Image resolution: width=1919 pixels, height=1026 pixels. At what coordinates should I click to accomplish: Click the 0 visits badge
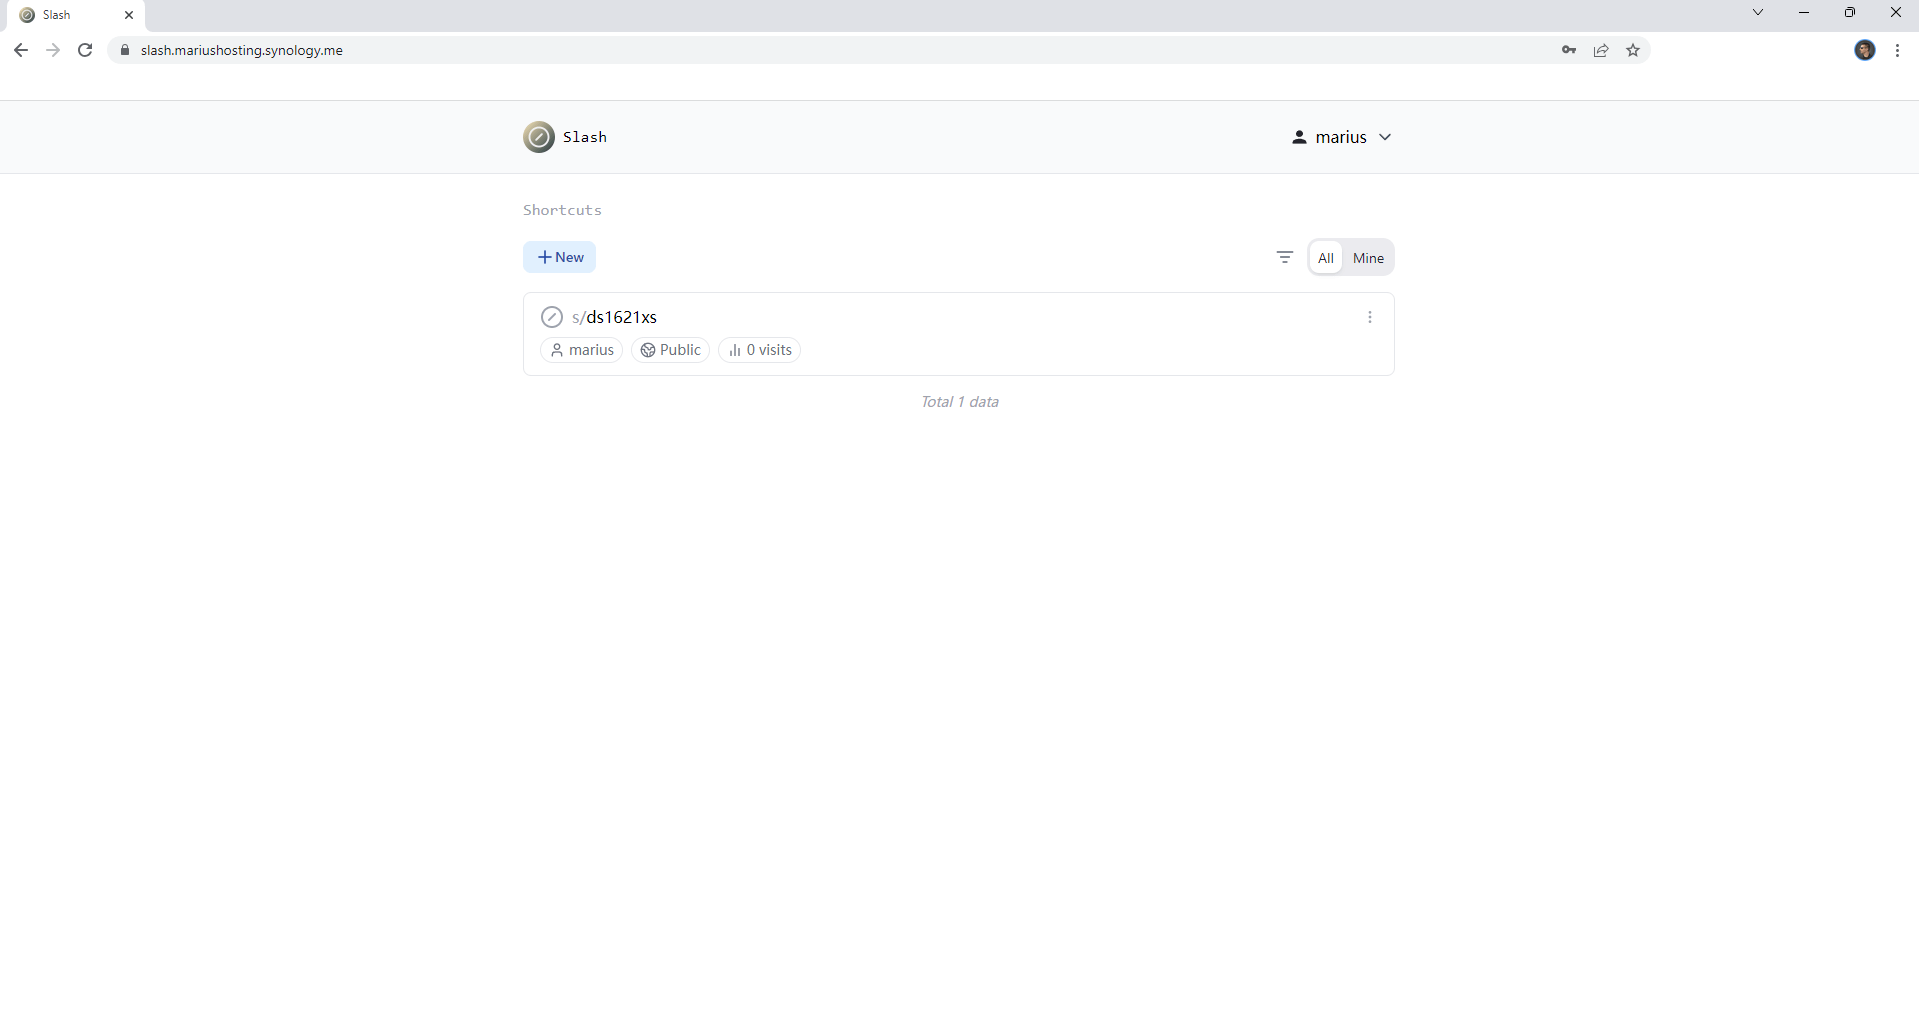(x=760, y=350)
